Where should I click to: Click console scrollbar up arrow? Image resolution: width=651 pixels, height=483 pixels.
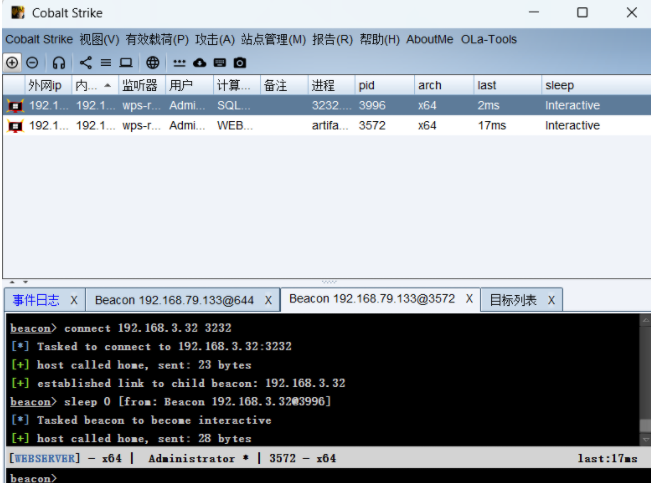[x=646, y=320]
